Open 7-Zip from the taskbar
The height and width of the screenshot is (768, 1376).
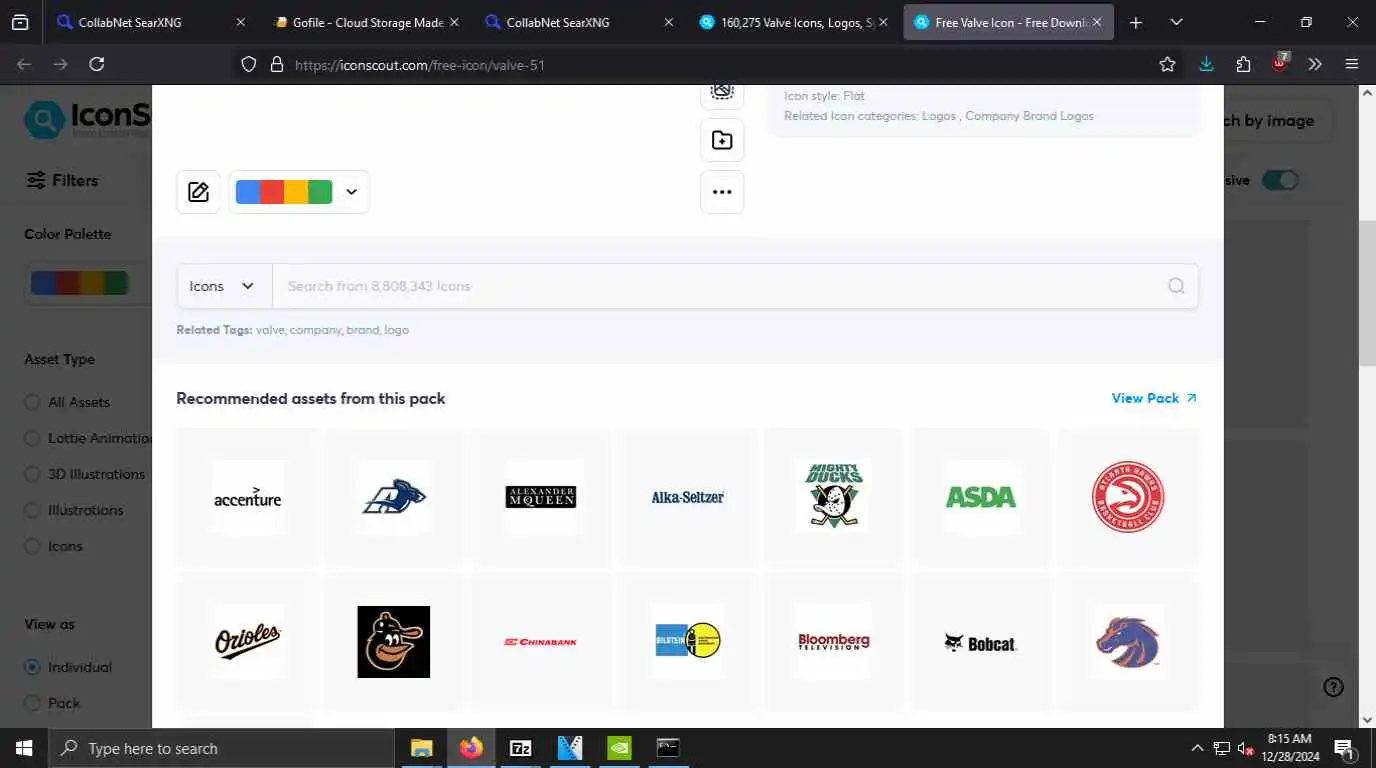tap(520, 748)
